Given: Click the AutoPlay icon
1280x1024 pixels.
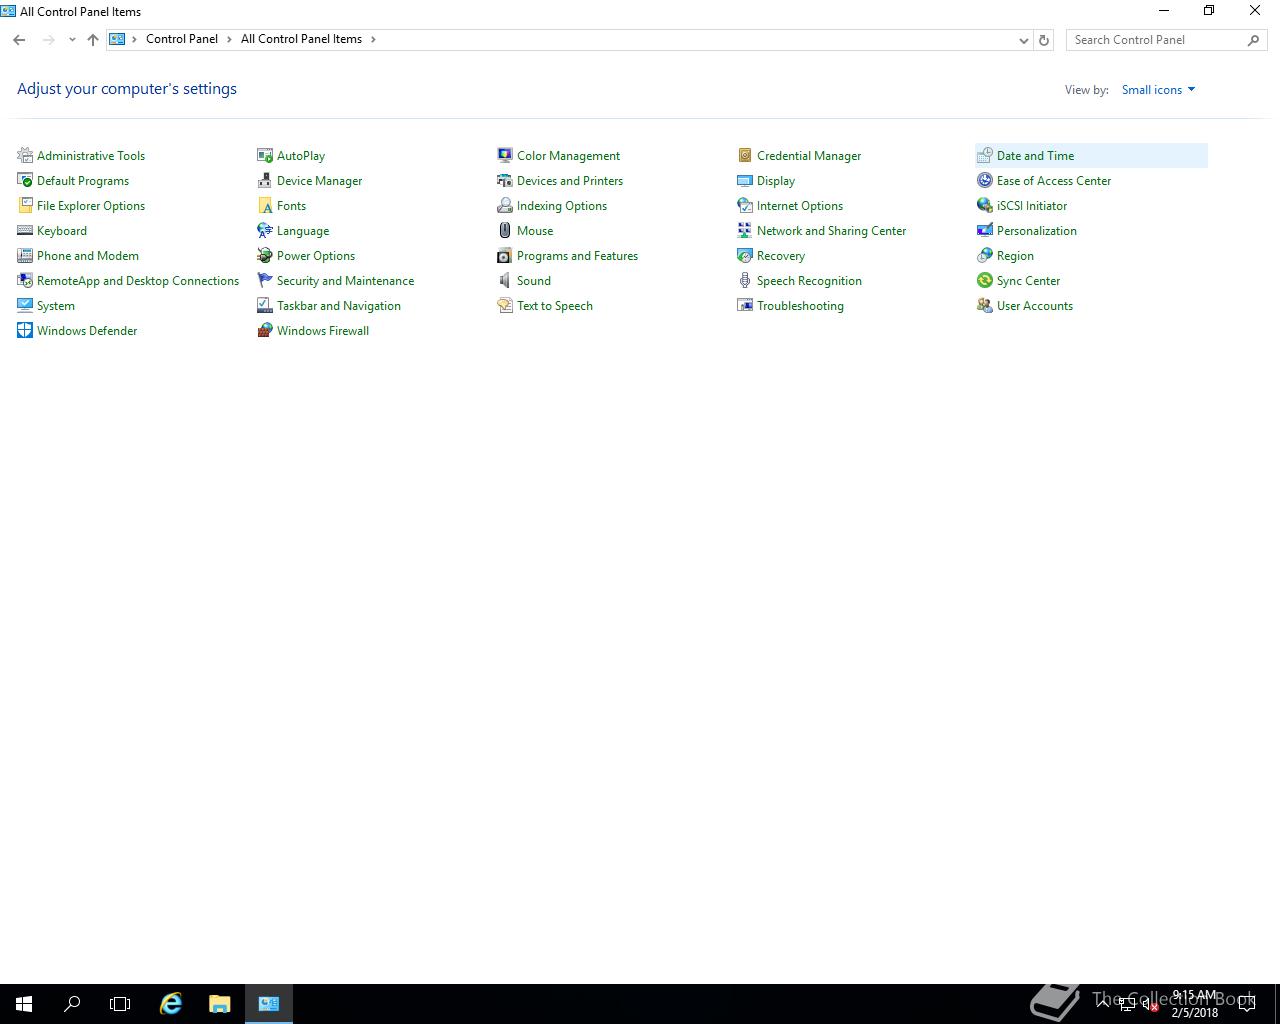Looking at the screenshot, I should pos(265,155).
